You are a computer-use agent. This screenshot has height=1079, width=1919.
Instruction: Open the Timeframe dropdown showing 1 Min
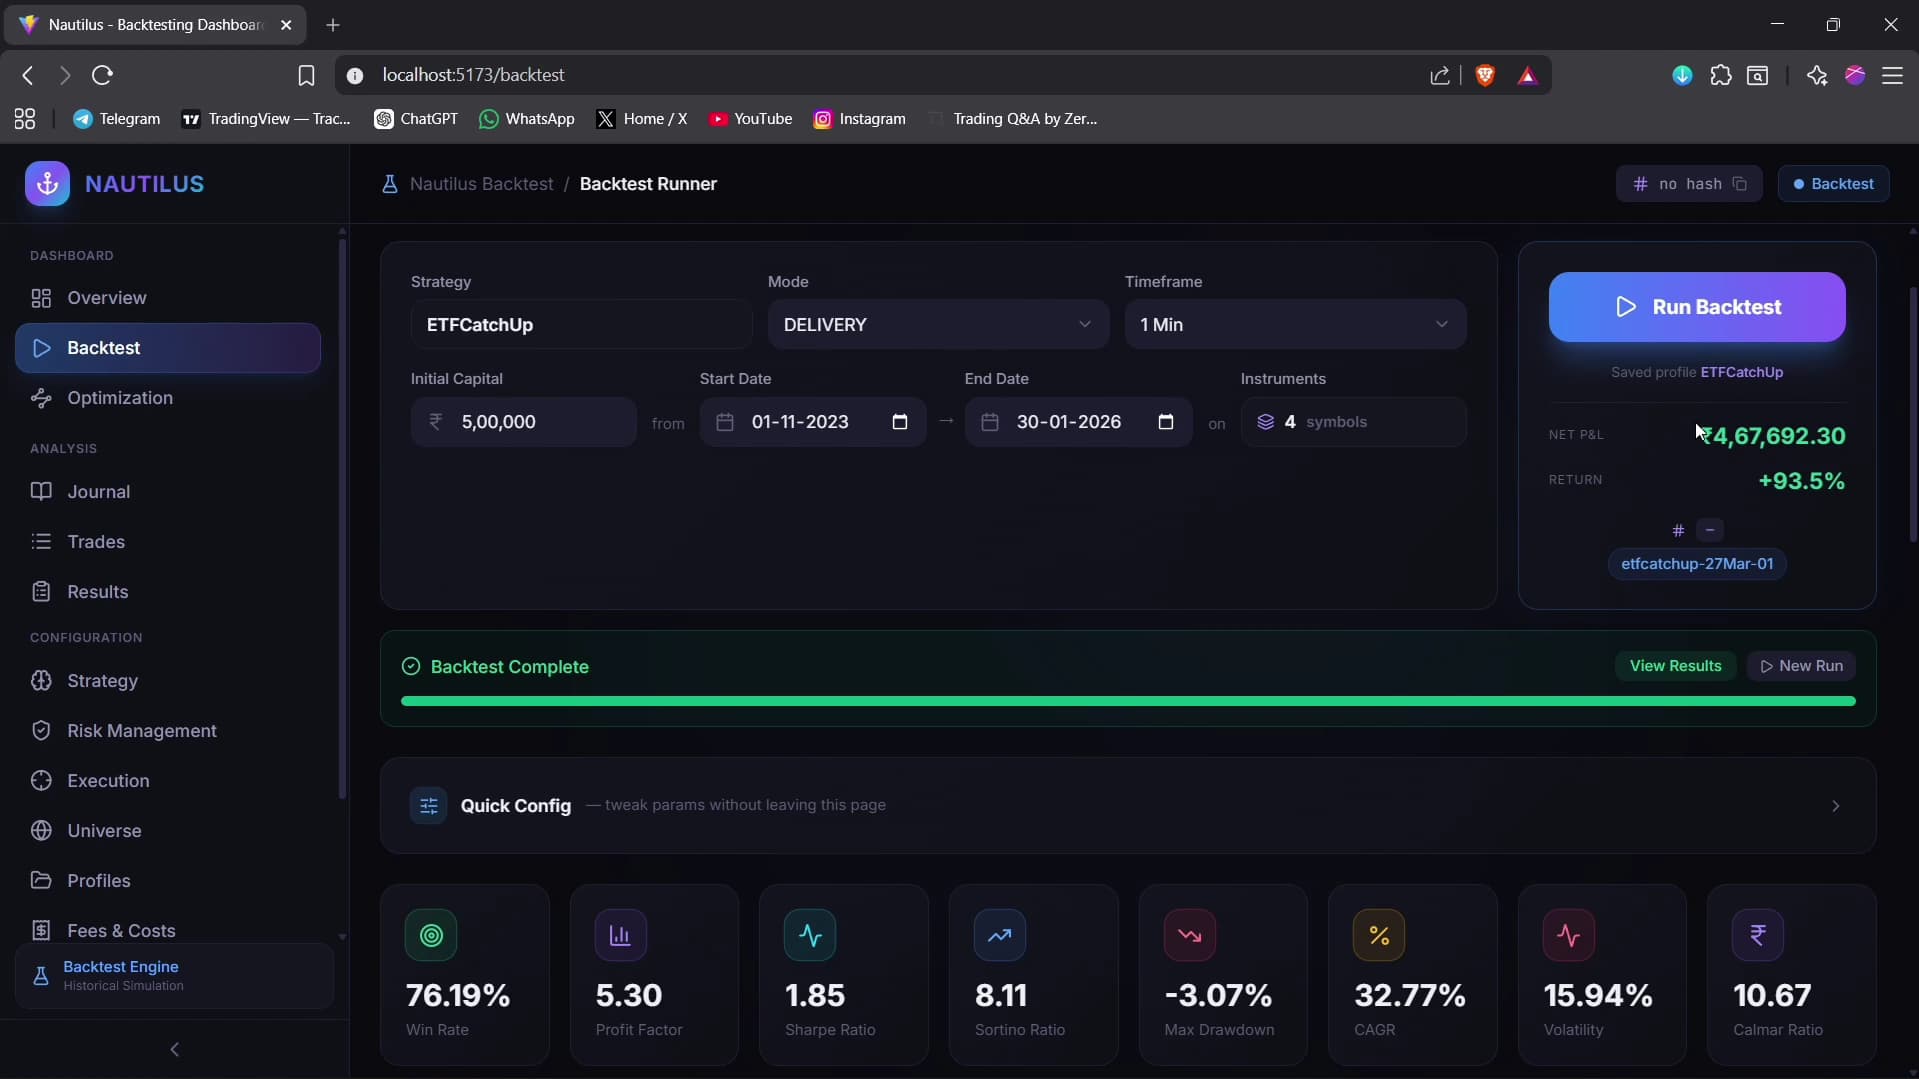point(1294,325)
